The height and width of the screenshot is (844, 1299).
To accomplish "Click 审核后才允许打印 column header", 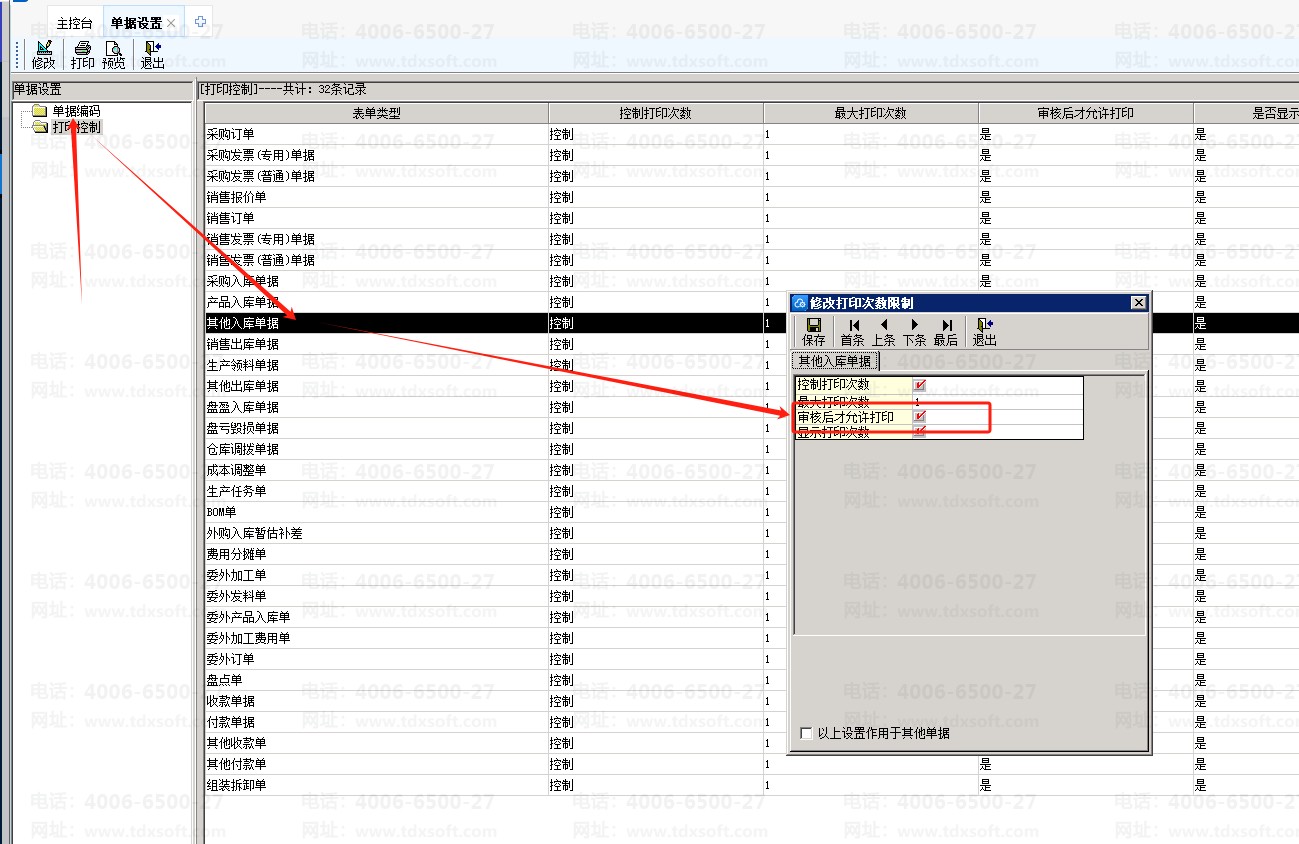I will [1086, 113].
